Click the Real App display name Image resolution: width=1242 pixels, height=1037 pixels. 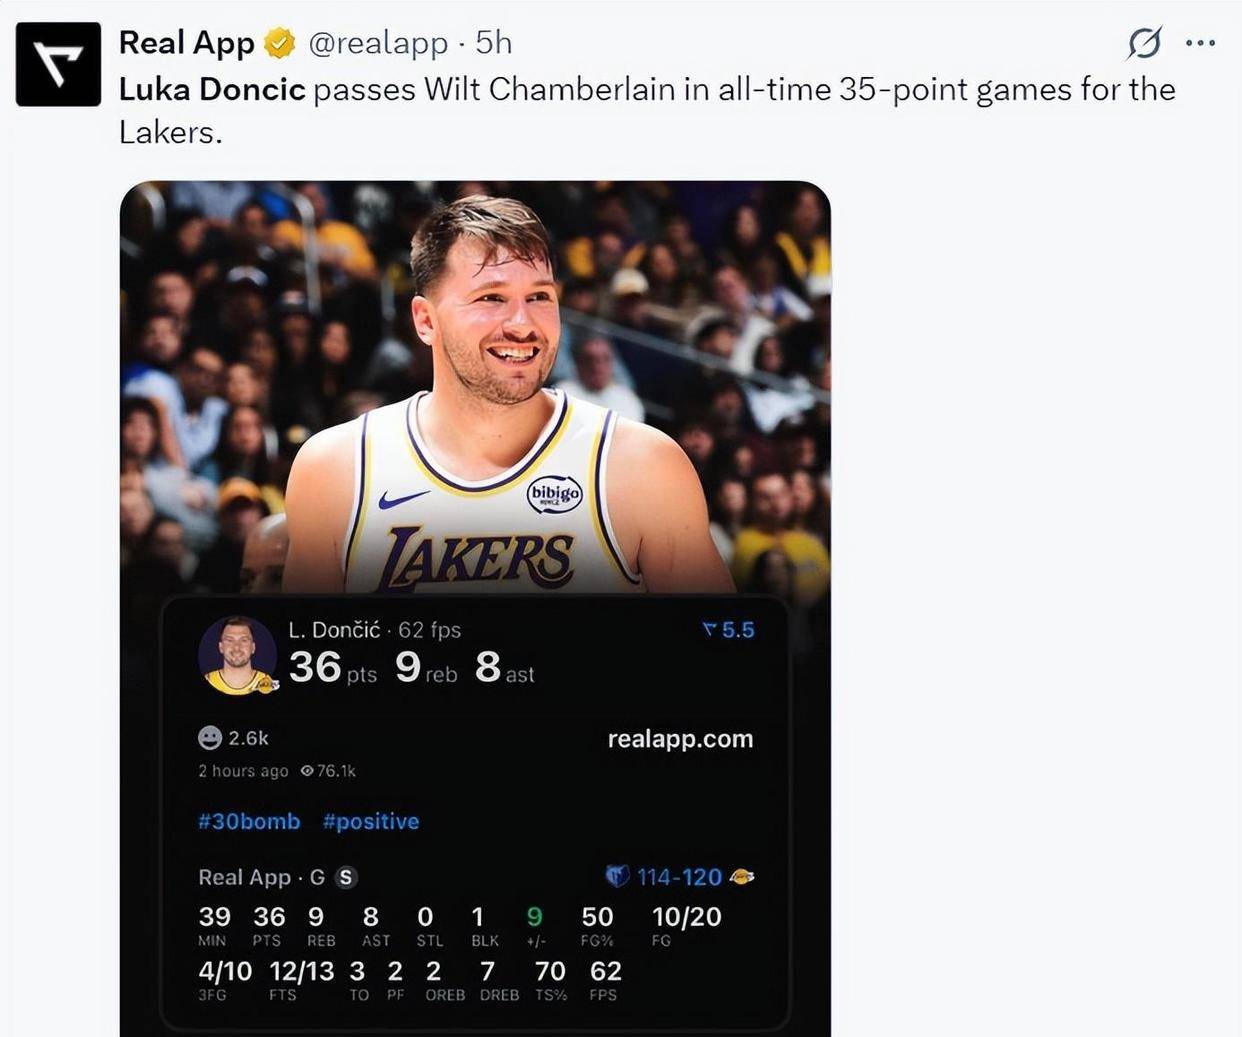tap(186, 43)
